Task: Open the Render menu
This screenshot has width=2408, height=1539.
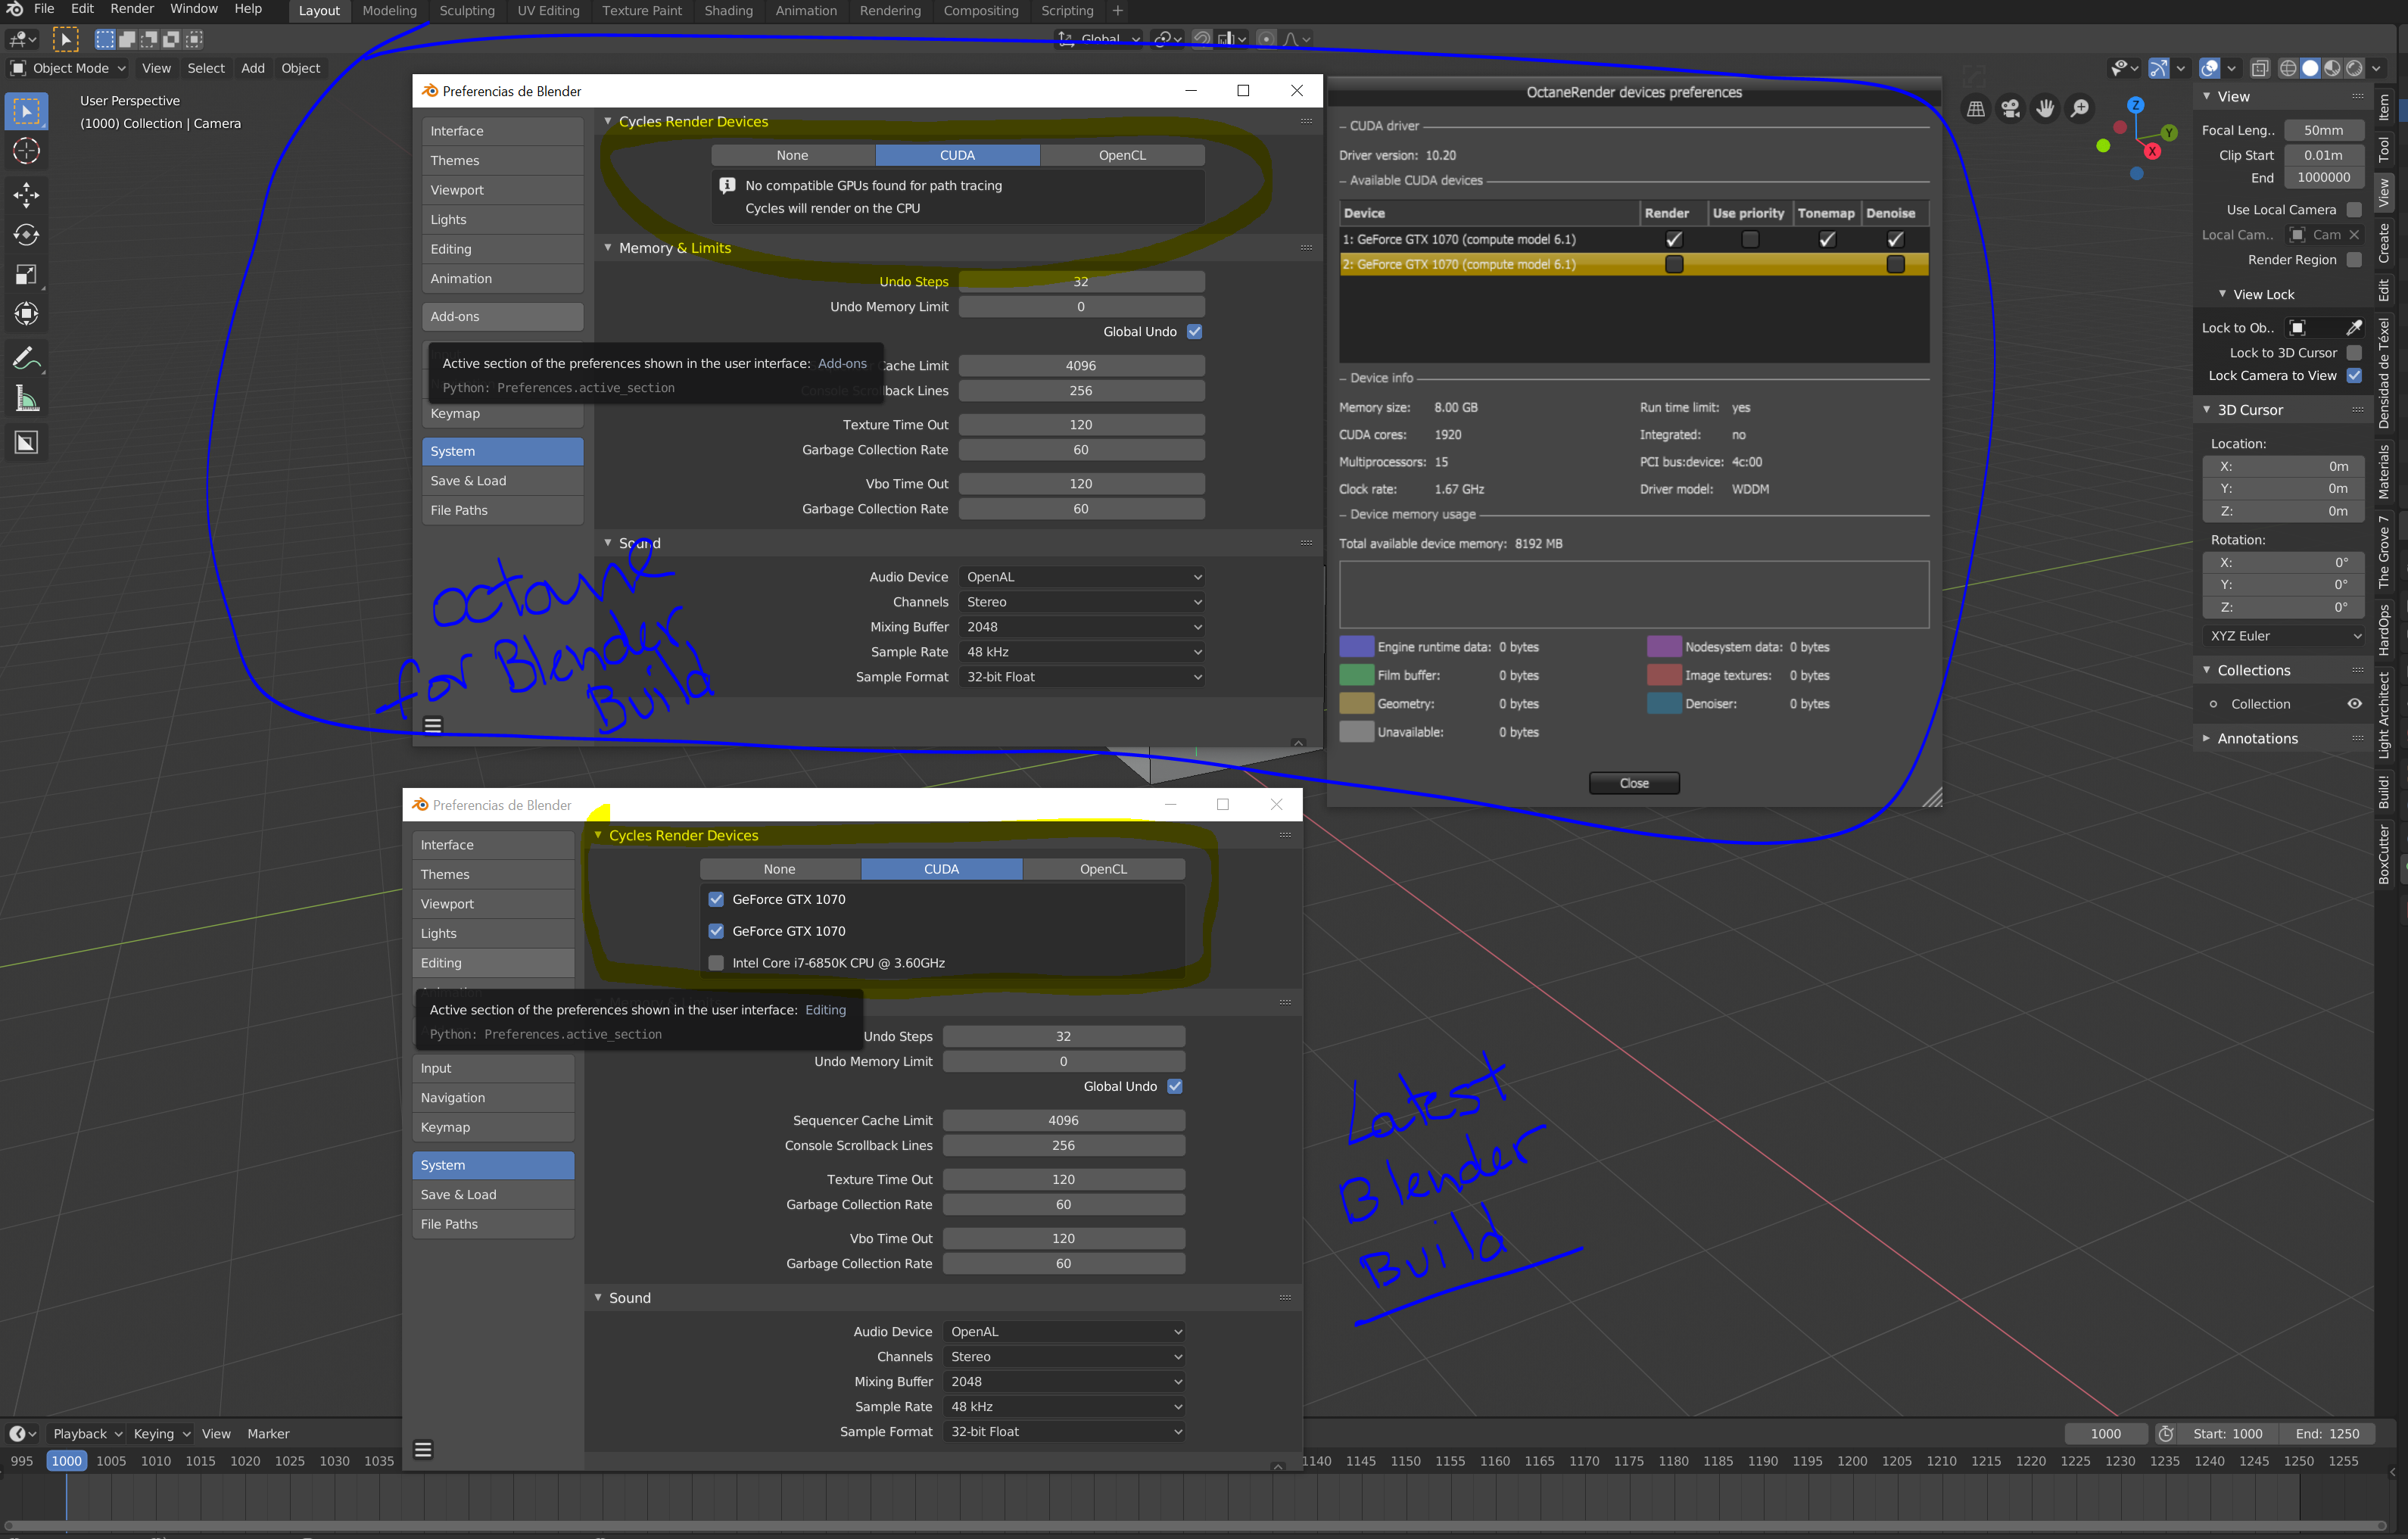Action: point(132,9)
